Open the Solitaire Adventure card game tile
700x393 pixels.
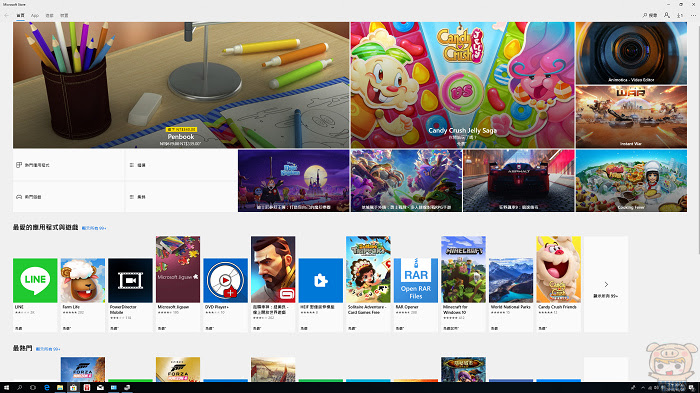click(368, 284)
